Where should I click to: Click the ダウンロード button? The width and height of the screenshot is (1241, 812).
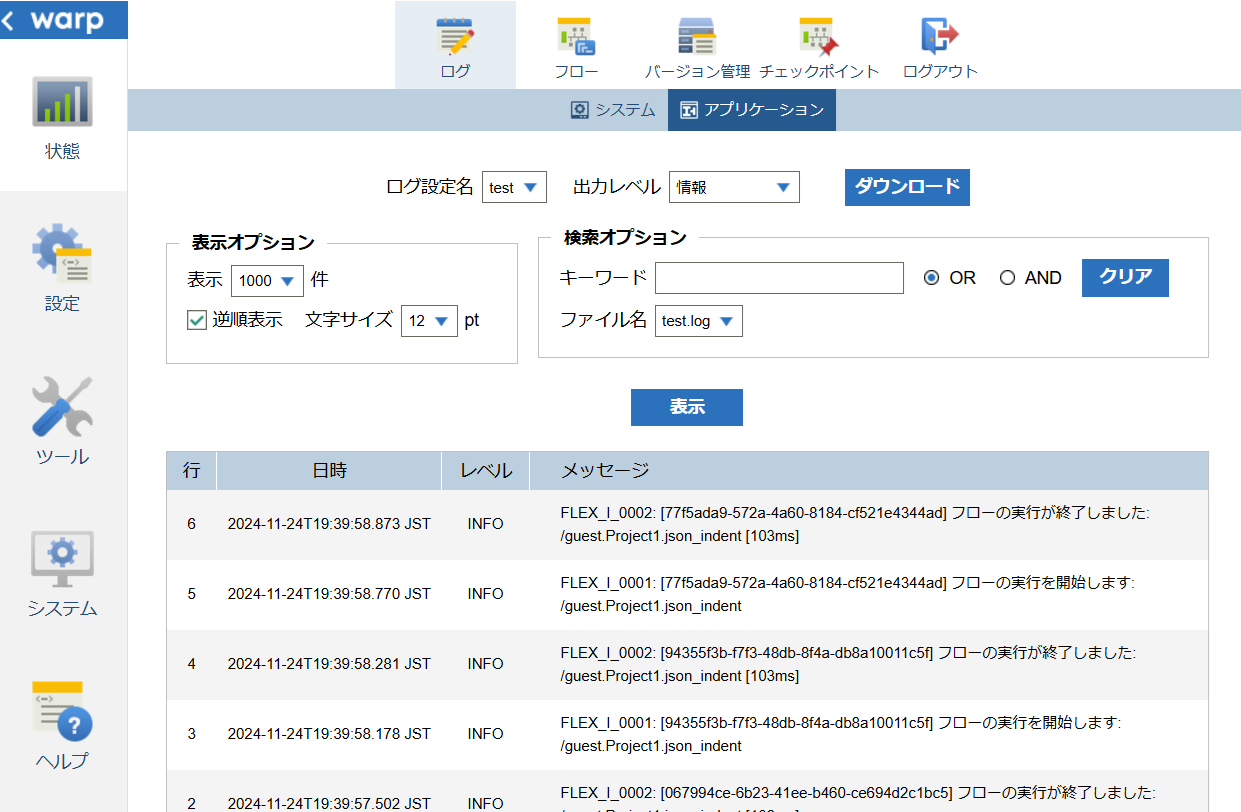[x=907, y=187]
